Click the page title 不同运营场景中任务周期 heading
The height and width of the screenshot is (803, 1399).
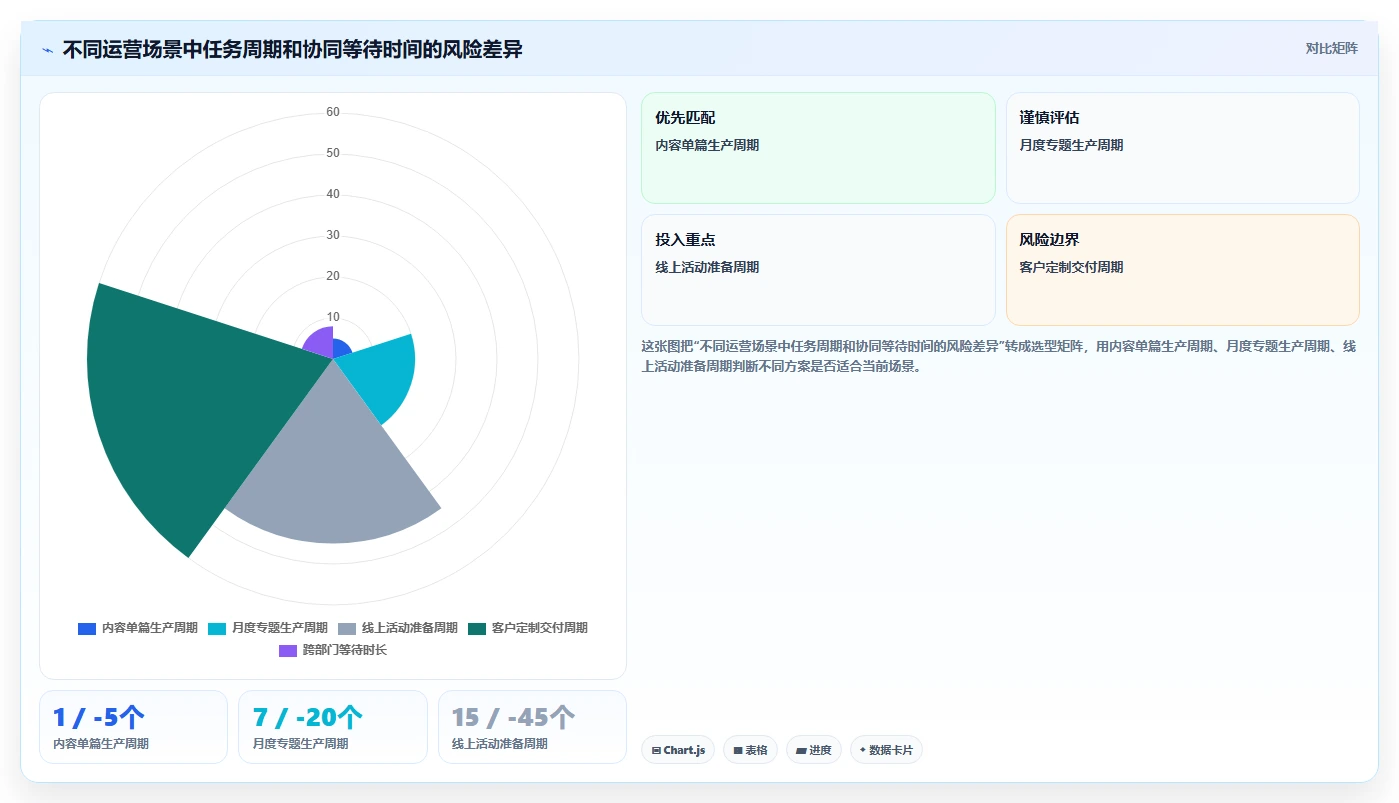click(x=292, y=49)
